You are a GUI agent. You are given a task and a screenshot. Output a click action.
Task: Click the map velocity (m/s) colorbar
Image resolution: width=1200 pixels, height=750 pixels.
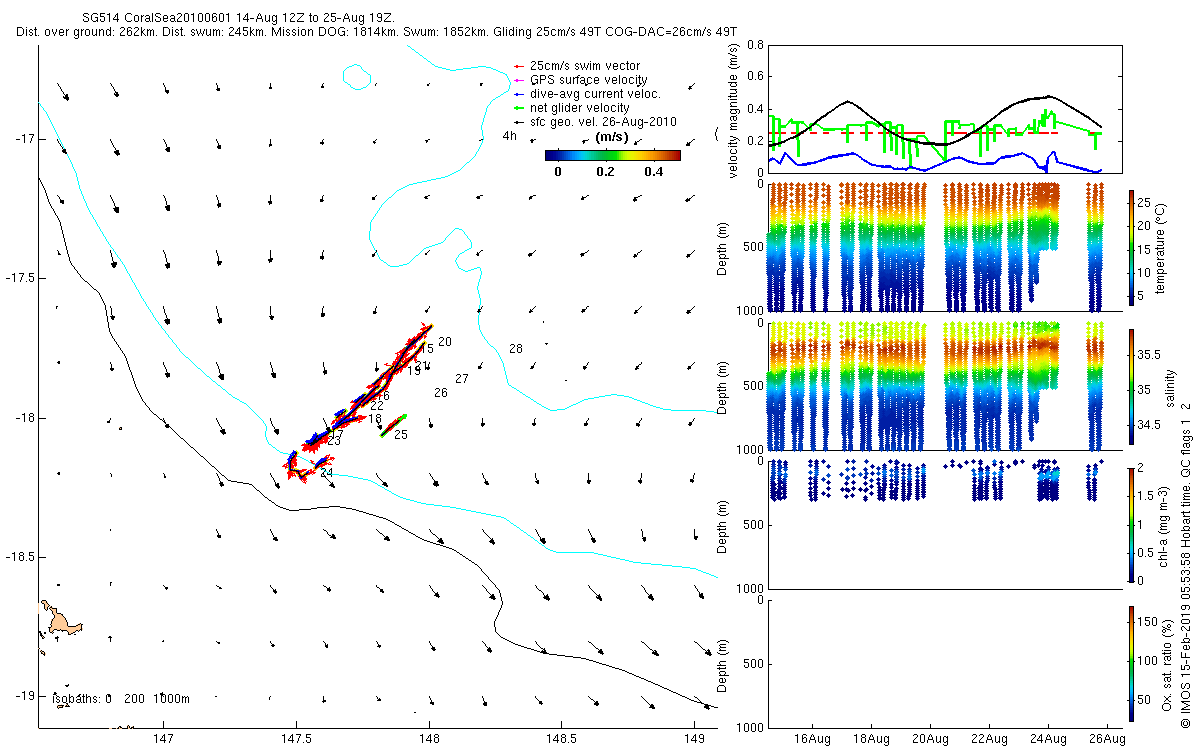click(613, 155)
